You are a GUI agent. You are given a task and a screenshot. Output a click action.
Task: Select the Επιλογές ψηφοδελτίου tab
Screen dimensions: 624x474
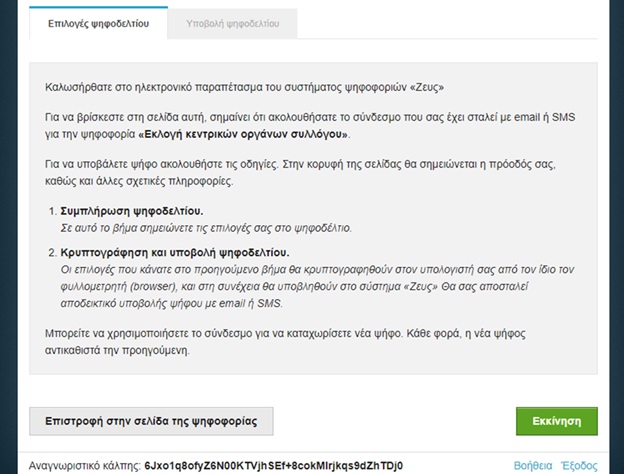click(x=99, y=23)
